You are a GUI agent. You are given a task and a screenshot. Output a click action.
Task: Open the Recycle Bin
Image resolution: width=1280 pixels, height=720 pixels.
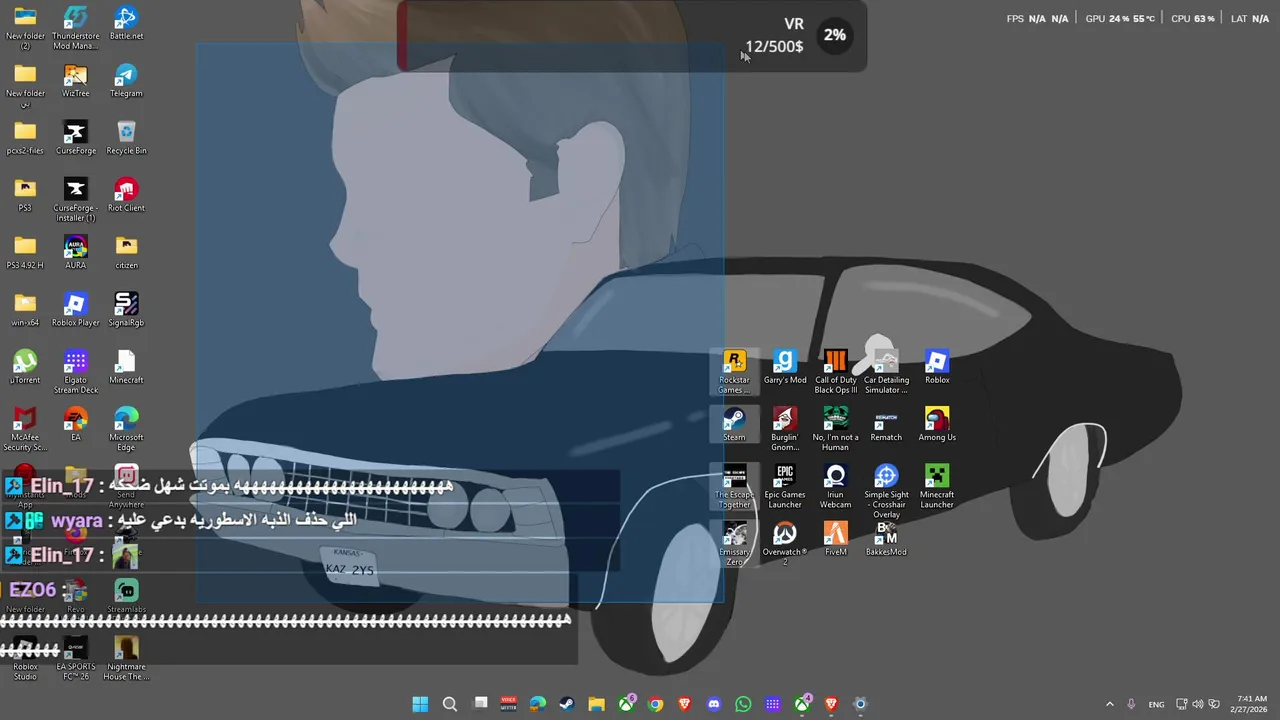coord(126,138)
